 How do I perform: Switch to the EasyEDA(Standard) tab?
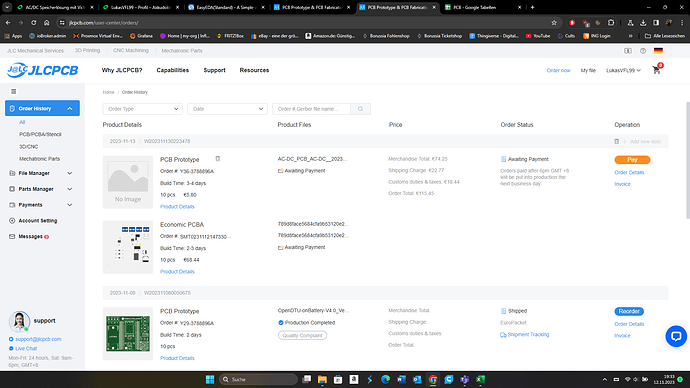(226, 7)
